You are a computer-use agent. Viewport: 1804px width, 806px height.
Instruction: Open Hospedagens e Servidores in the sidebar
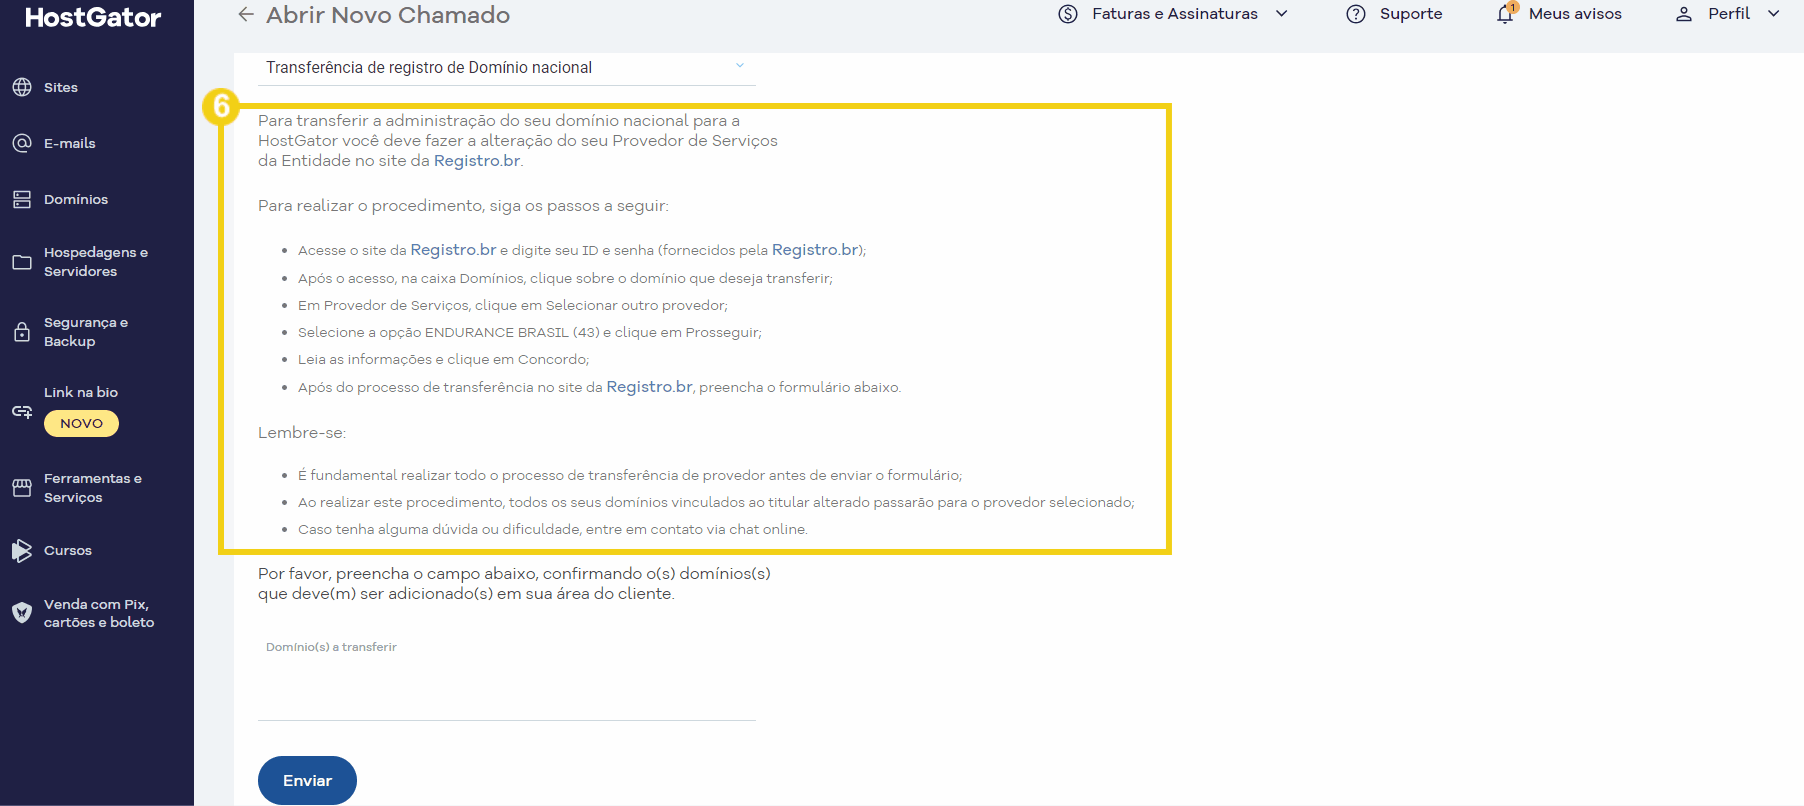pos(96,262)
